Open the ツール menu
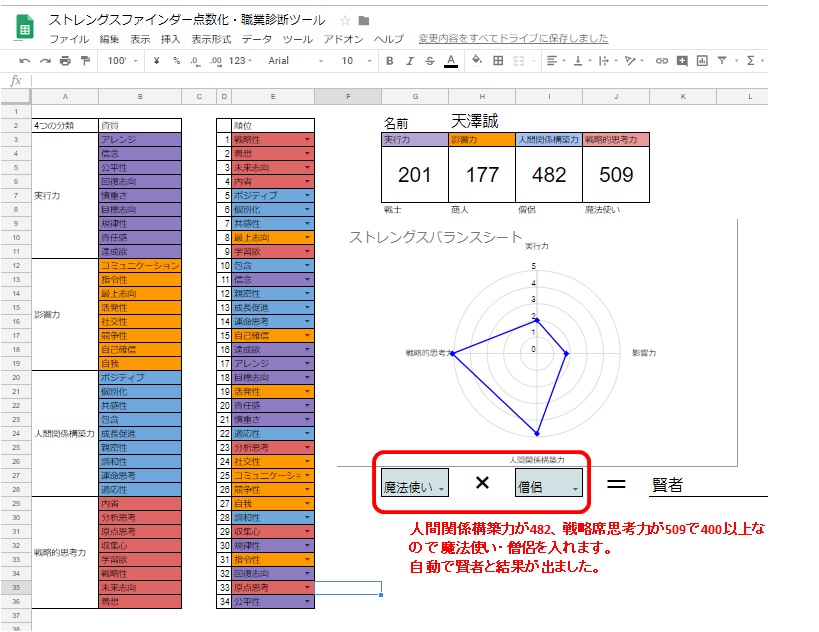The height and width of the screenshot is (632, 819). 297,39
